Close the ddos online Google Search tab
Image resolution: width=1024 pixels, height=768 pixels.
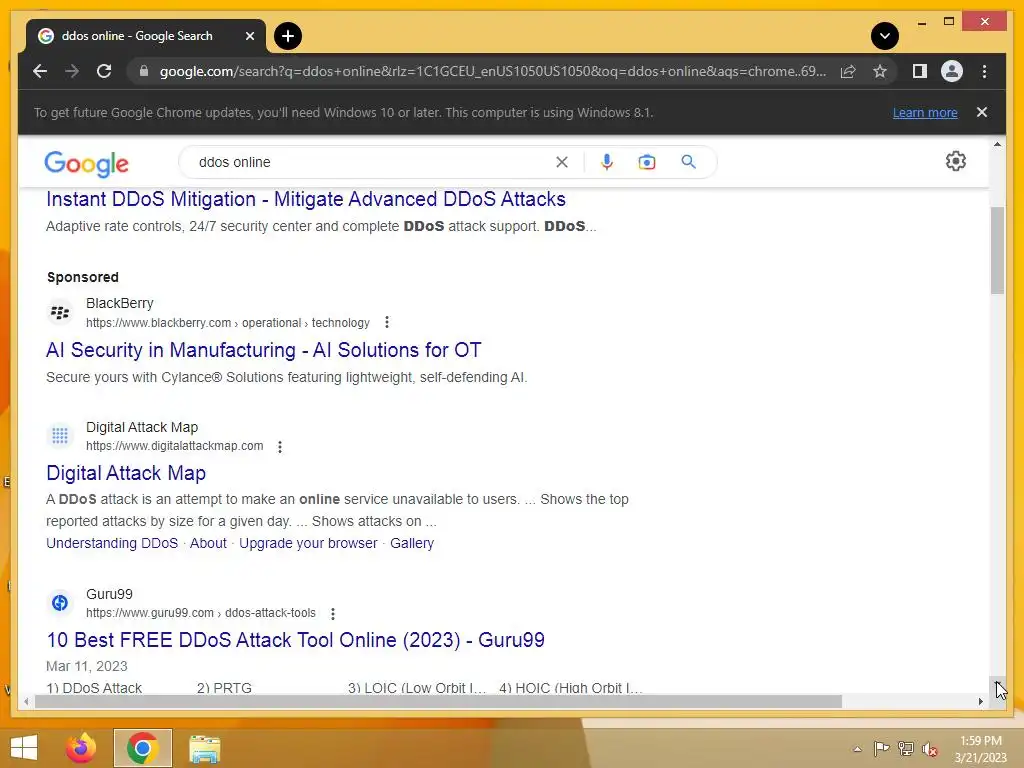point(249,36)
